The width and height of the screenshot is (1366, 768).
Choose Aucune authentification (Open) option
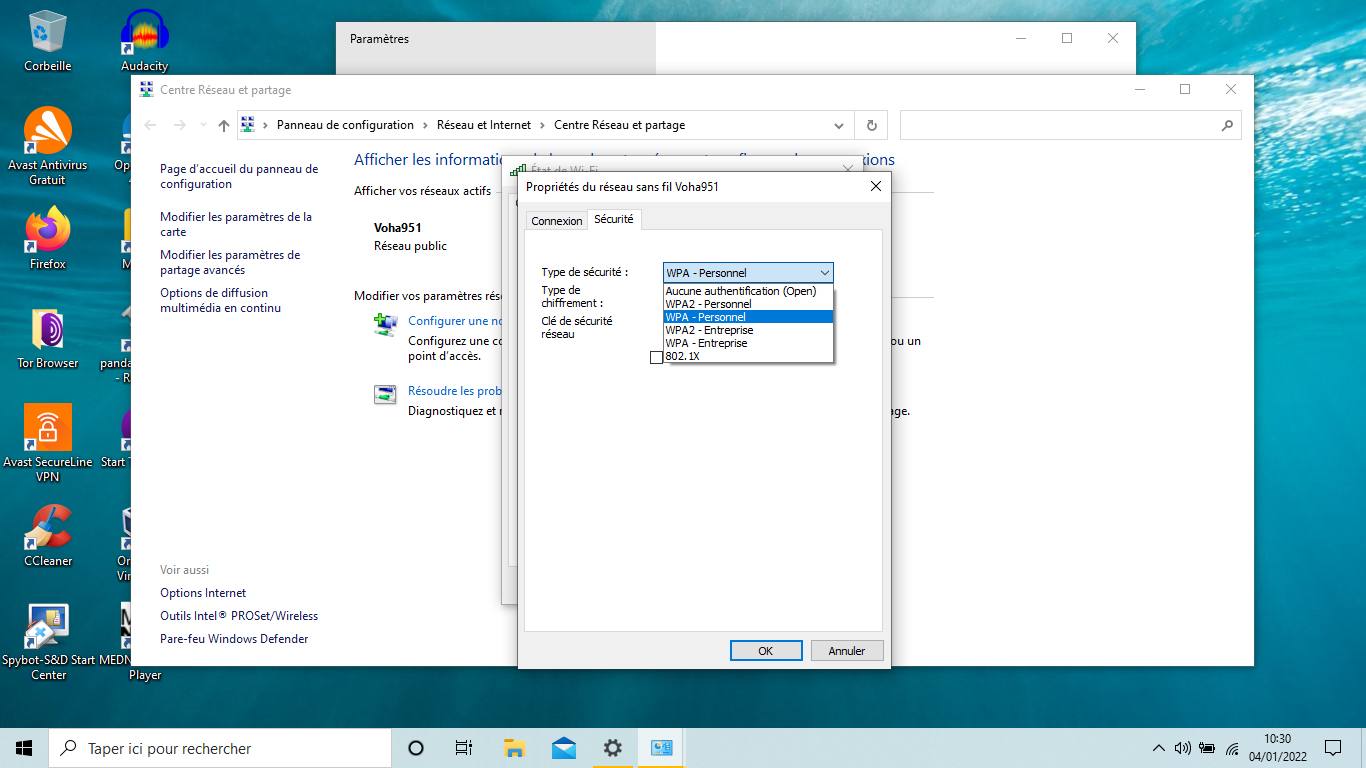(x=740, y=291)
